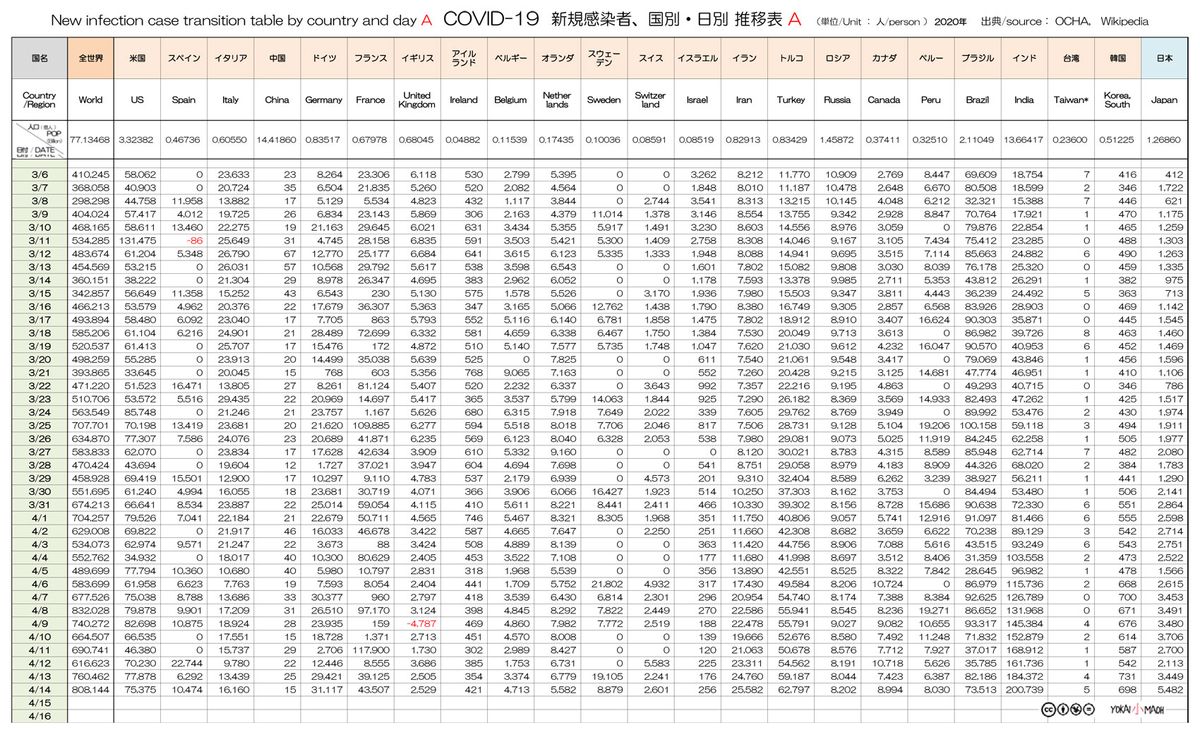Click the 'Japan' header cell
The image size is (1200, 730).
point(1164,101)
